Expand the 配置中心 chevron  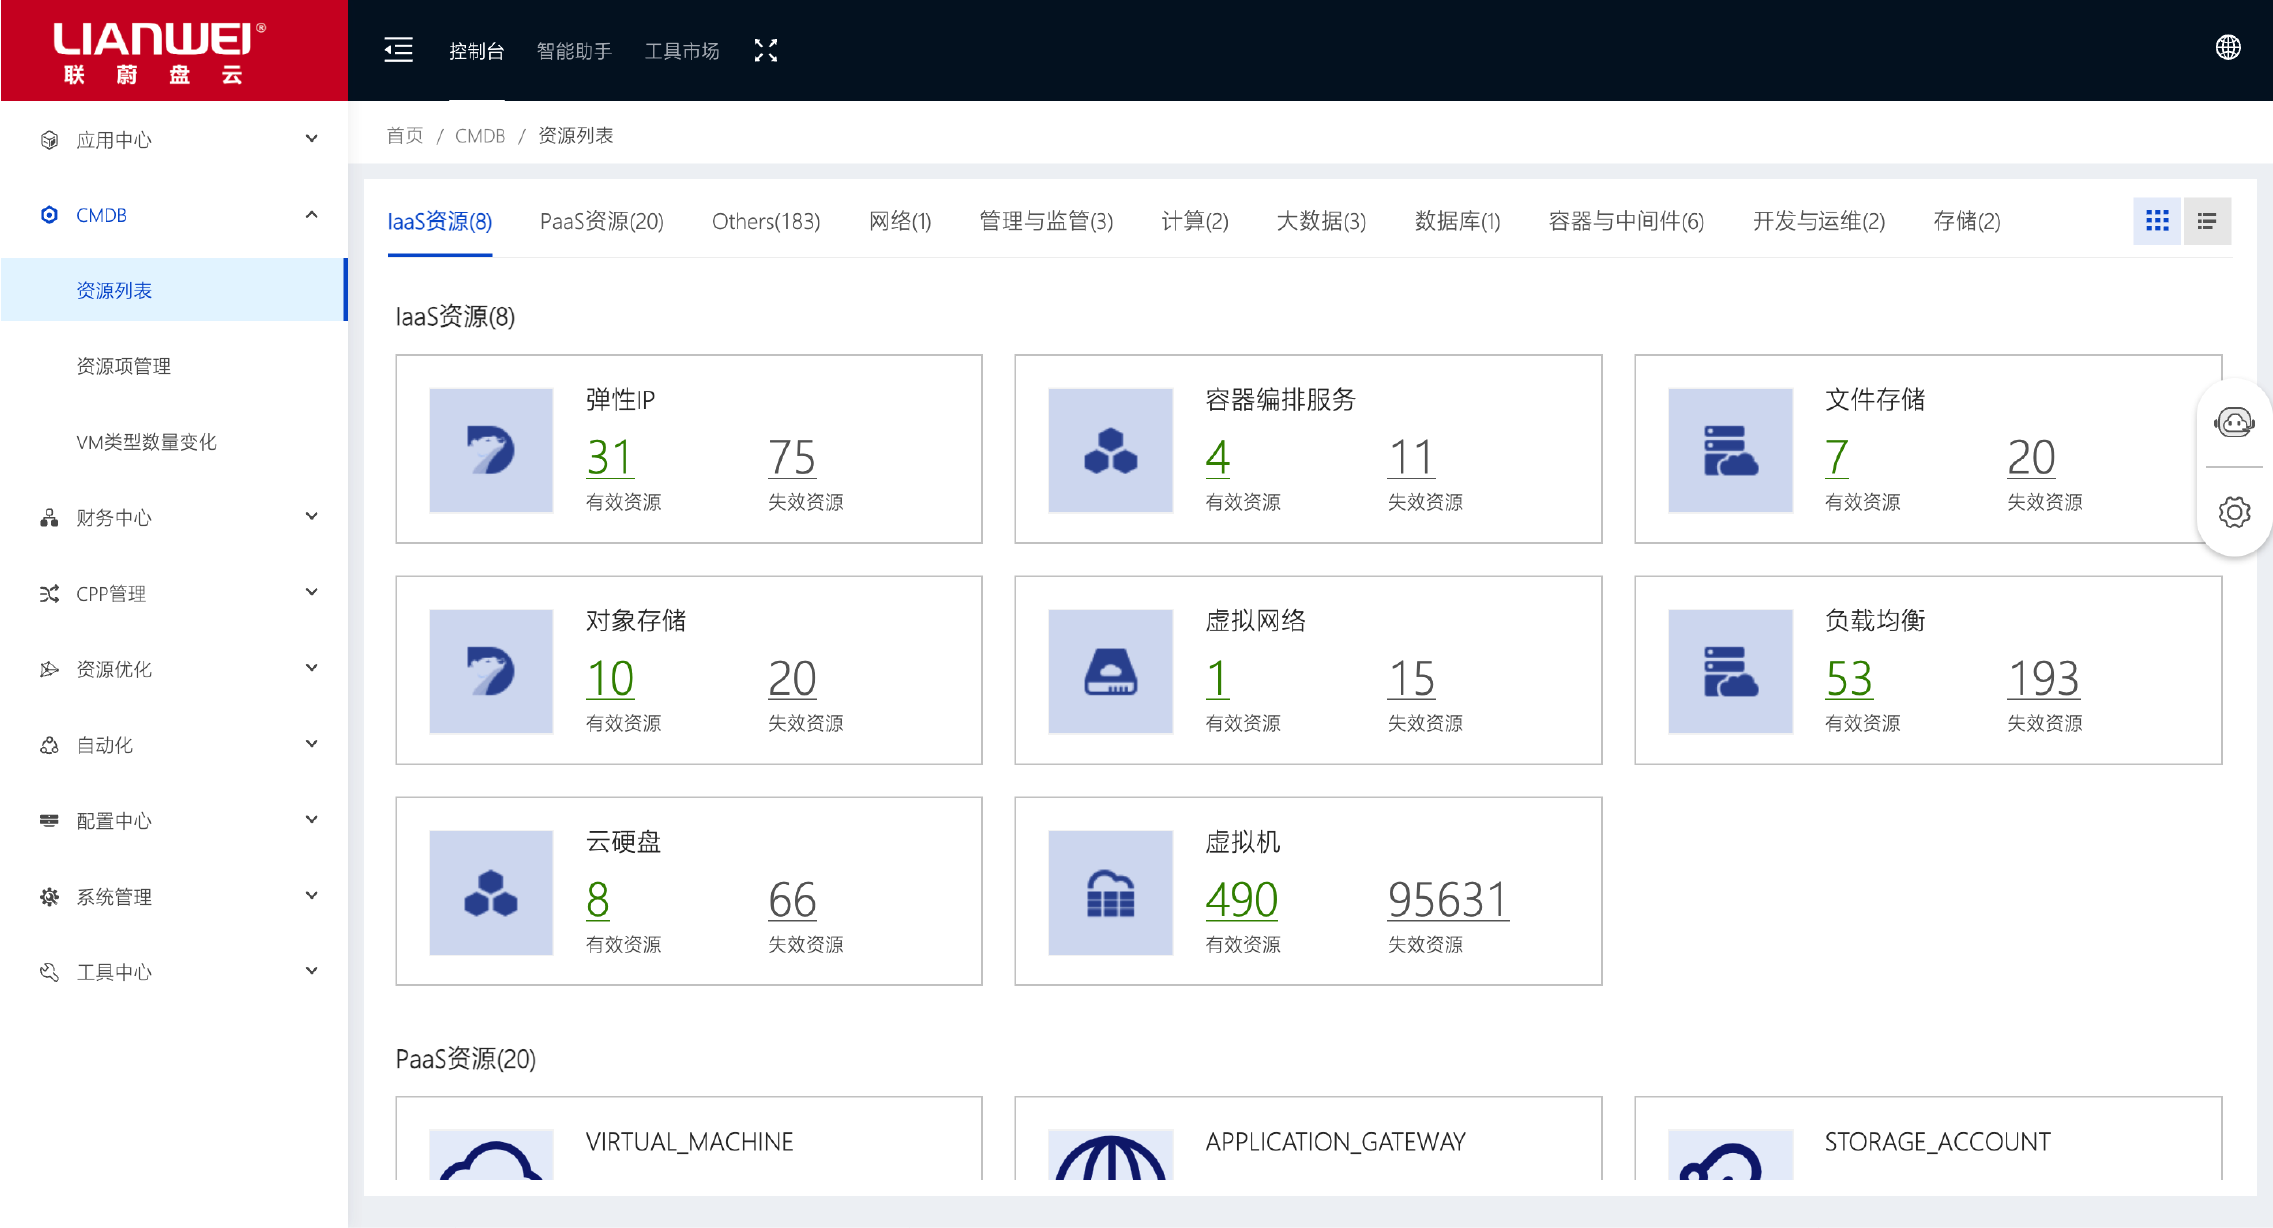click(x=312, y=819)
